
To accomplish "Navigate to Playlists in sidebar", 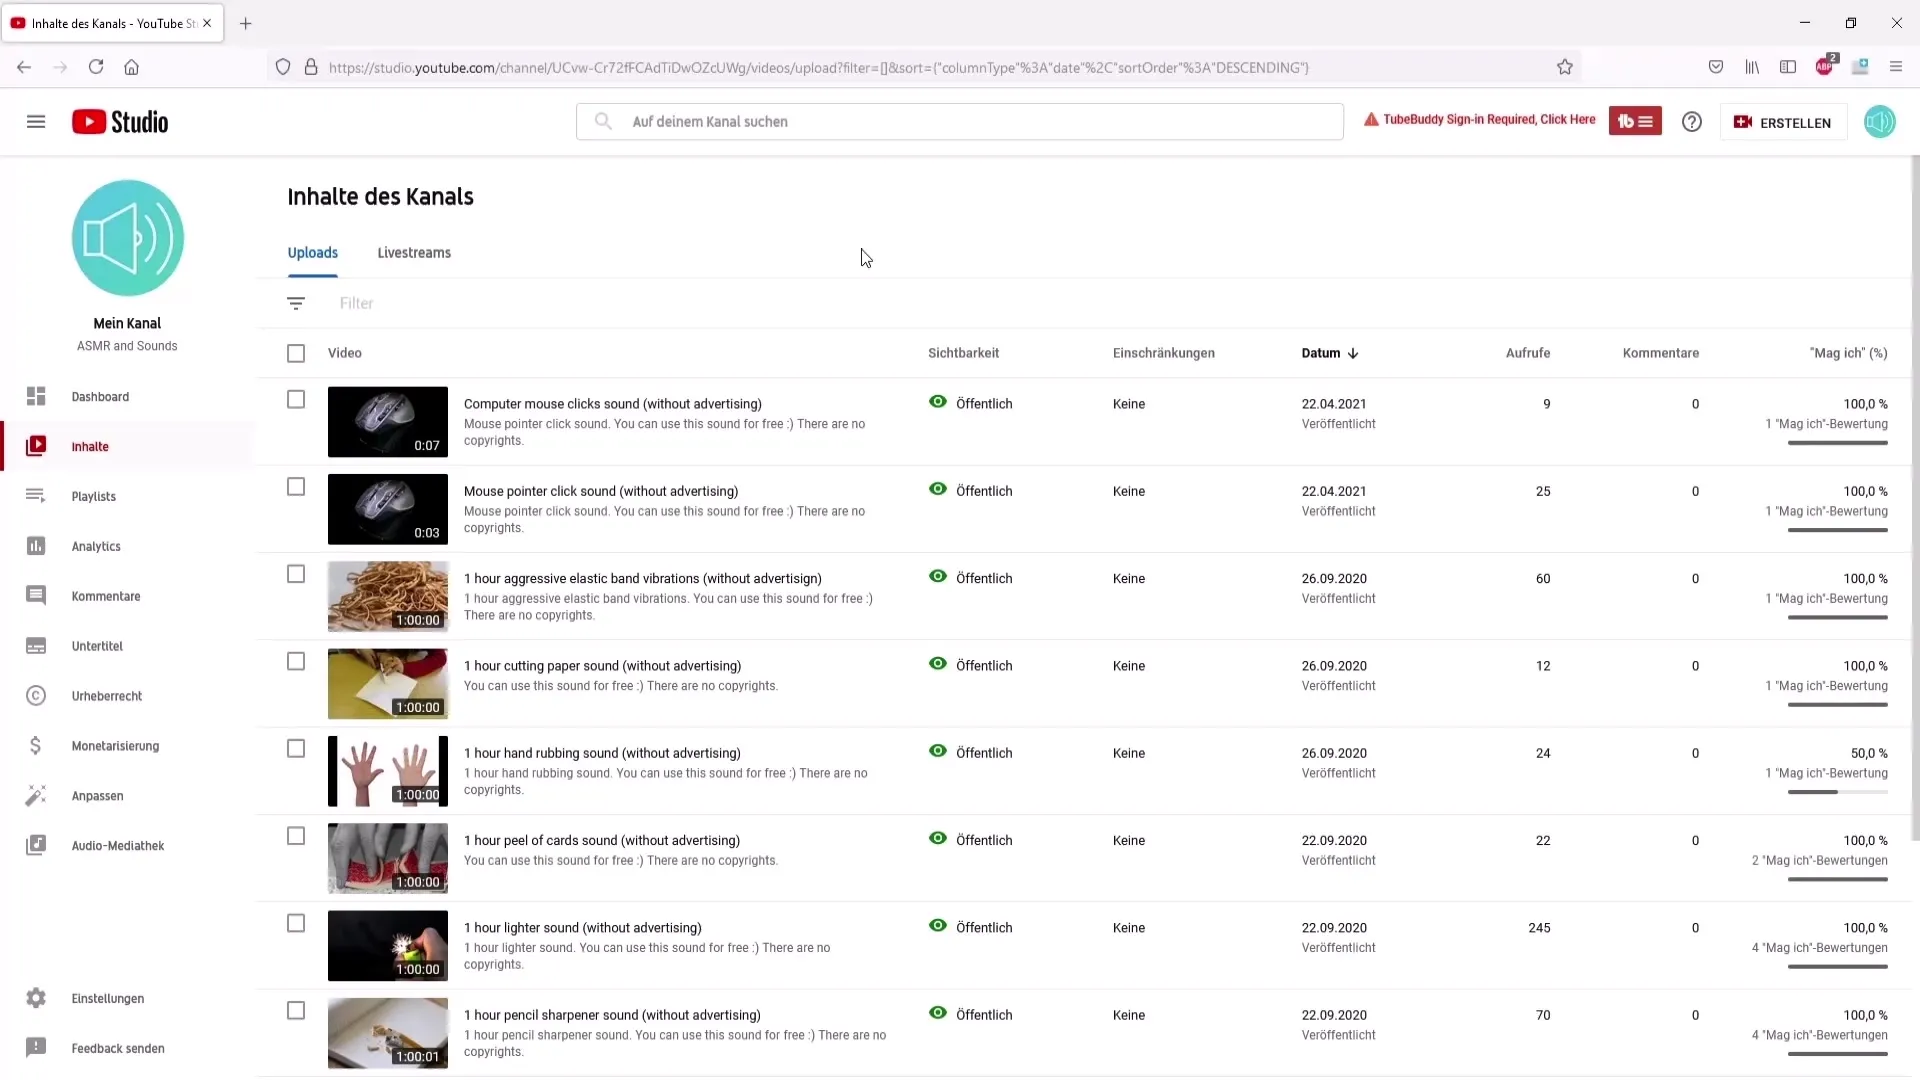I will point(94,496).
